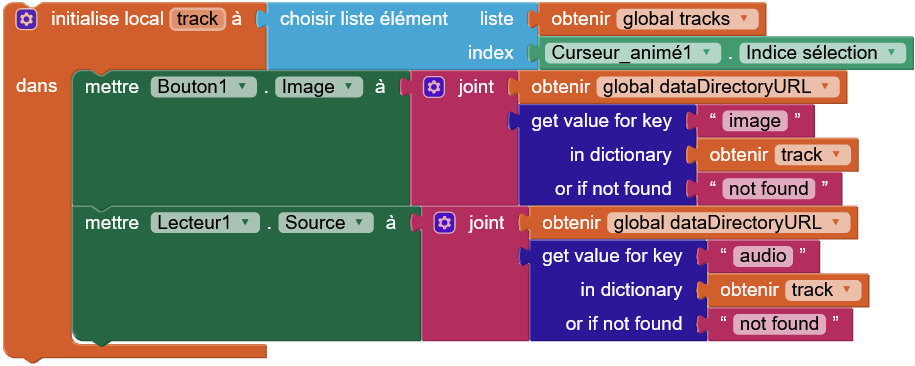
Task: Edit the "image" text string field
Action: tap(755, 121)
